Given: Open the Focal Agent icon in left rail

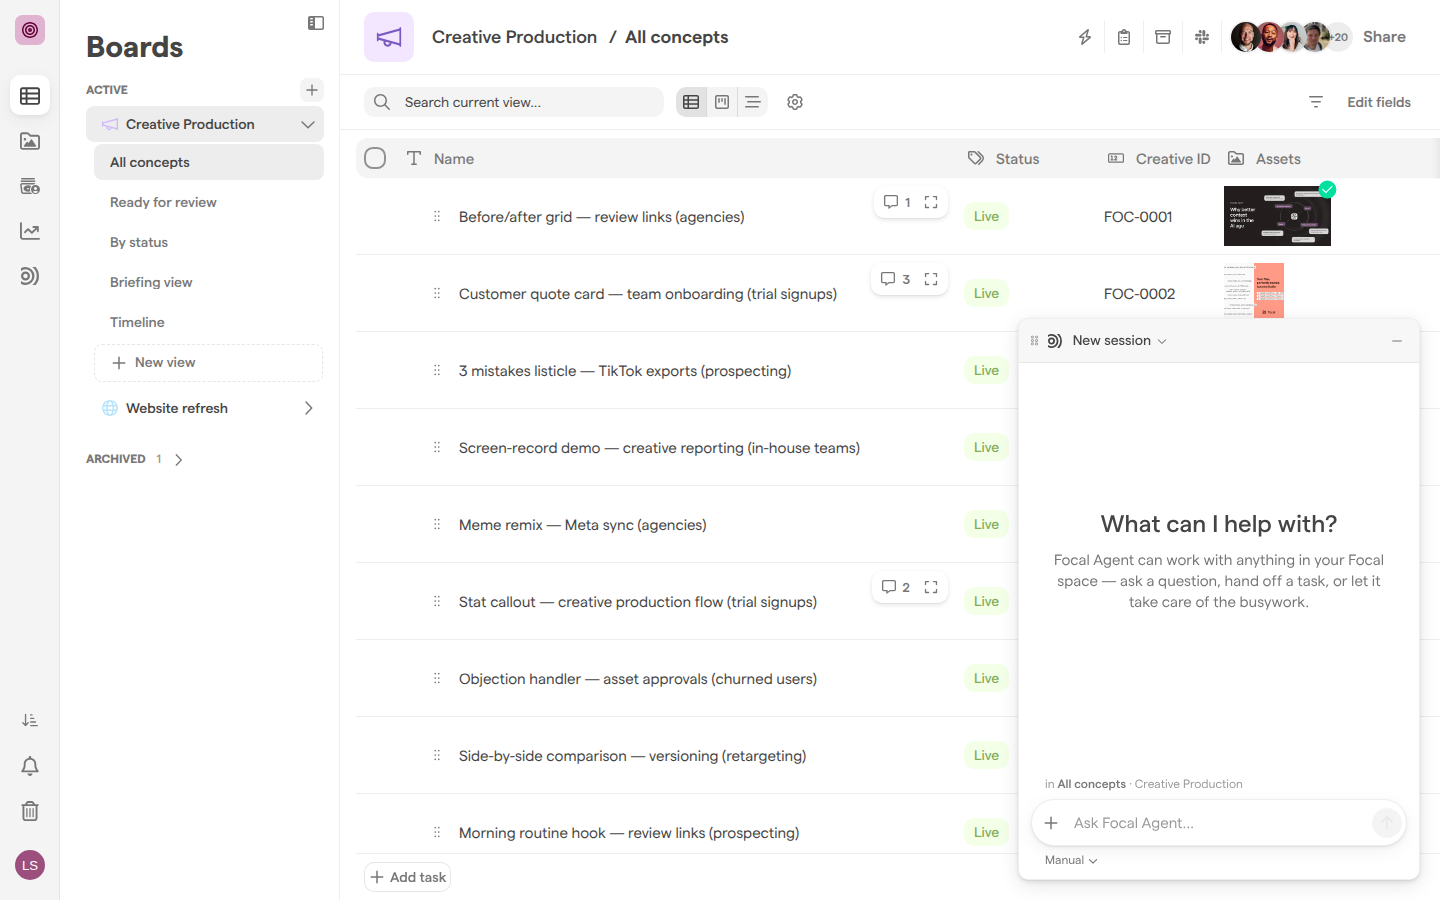Looking at the screenshot, I should [x=30, y=276].
